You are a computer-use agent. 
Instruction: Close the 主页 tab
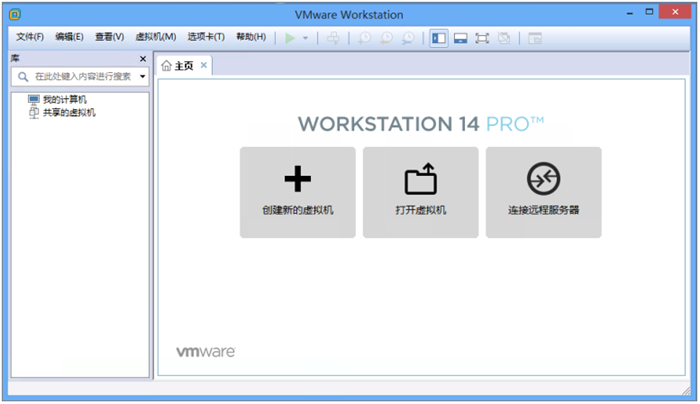pos(204,65)
